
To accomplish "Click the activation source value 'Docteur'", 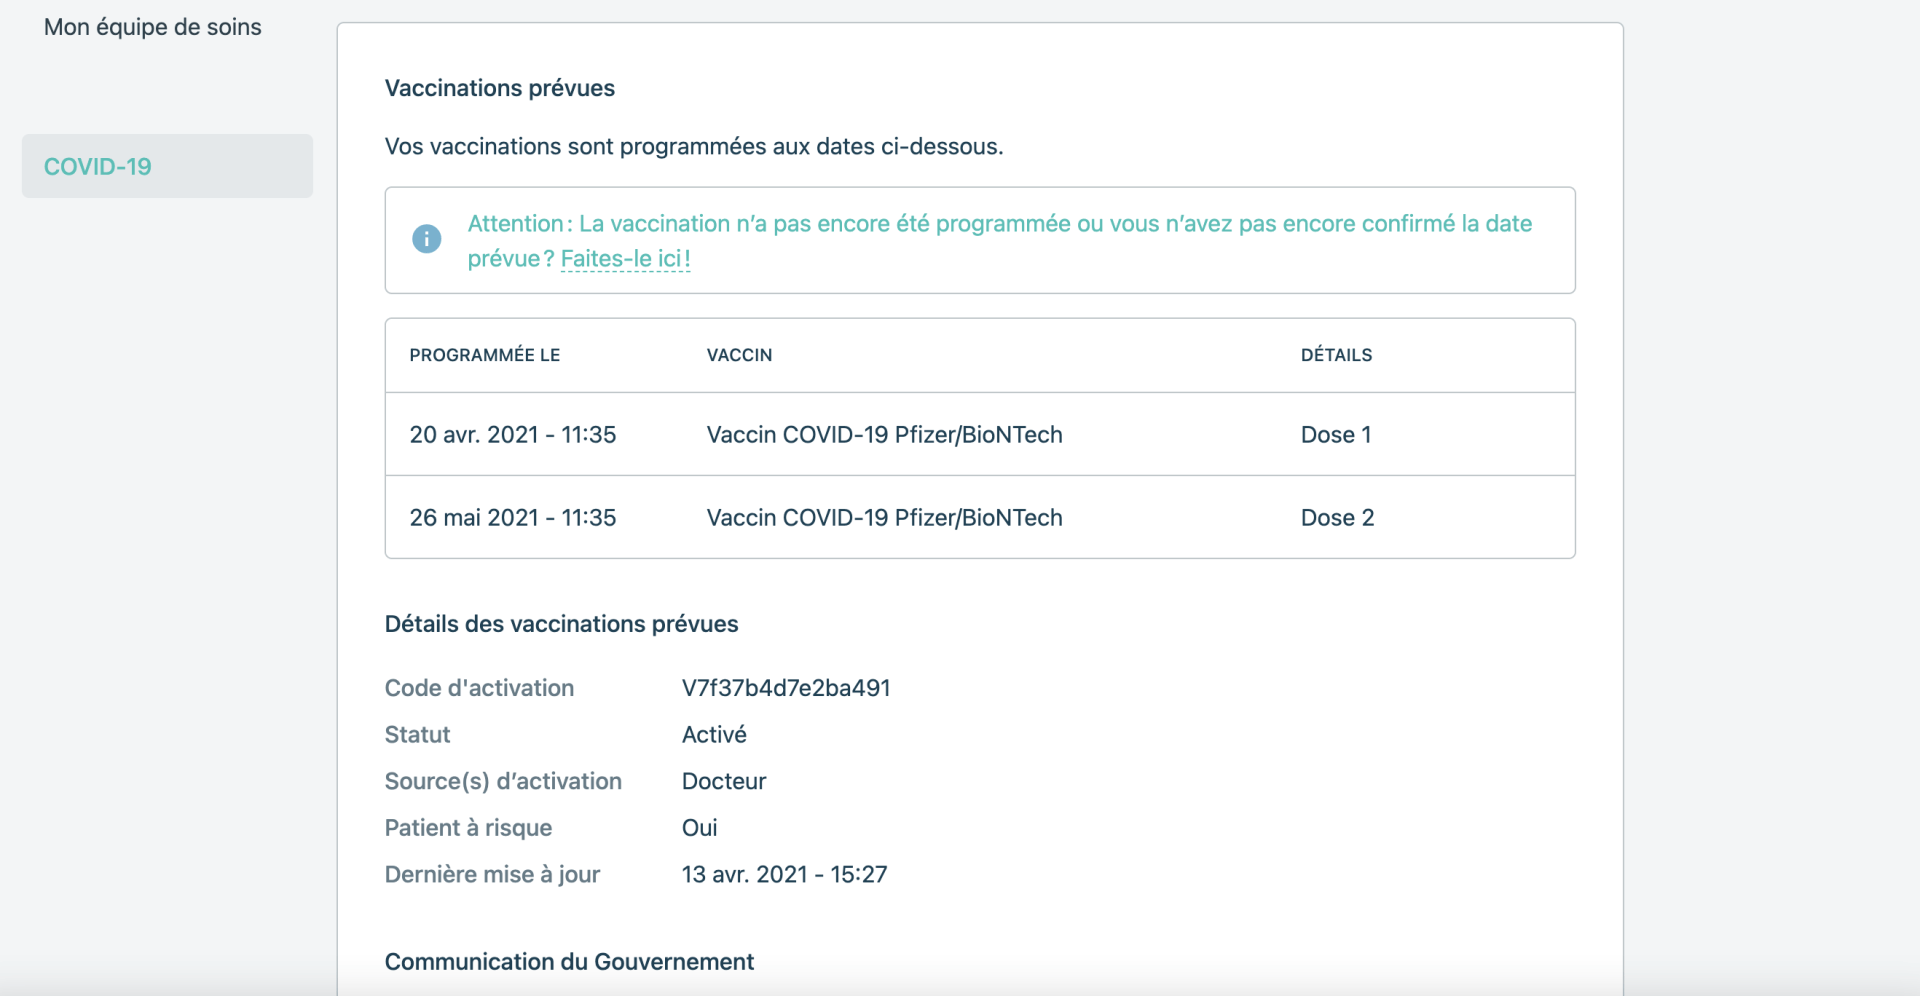I will click(x=724, y=781).
